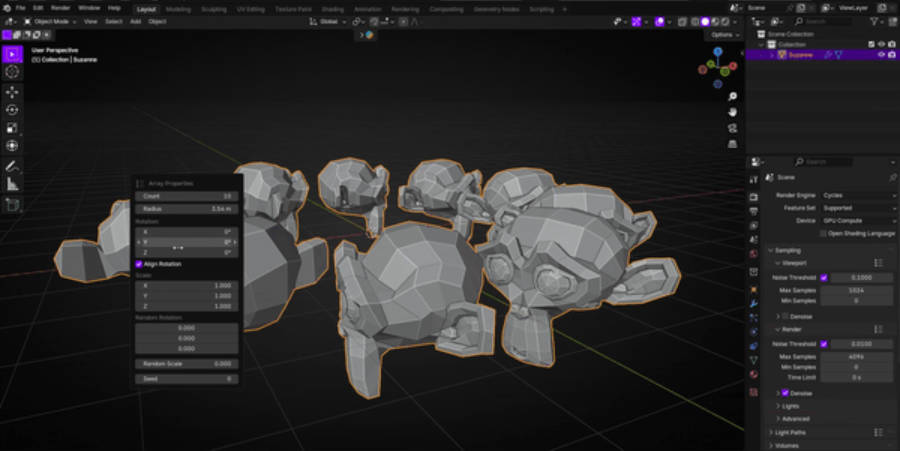Select the Move tool
Image resolution: width=900 pixels, height=451 pixels.
point(12,92)
